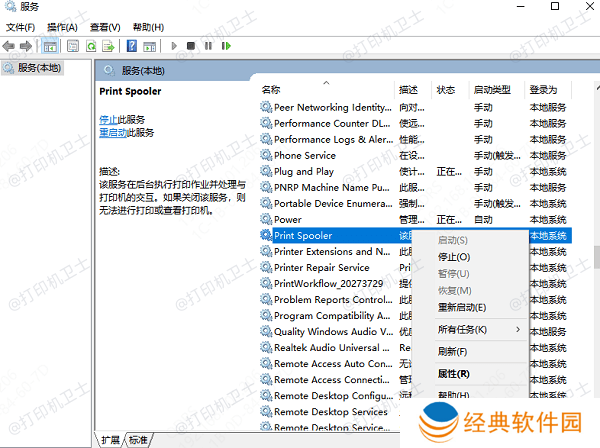The image size is (600, 448).
Task: Click the 重启动 service link
Action: [x=113, y=132]
